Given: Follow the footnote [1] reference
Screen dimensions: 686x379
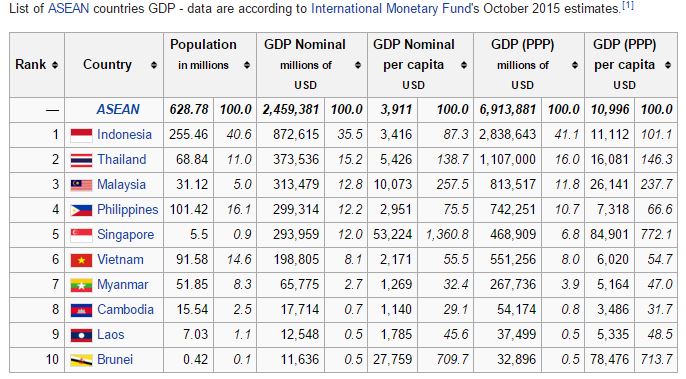Looking at the screenshot, I should coord(628,6).
